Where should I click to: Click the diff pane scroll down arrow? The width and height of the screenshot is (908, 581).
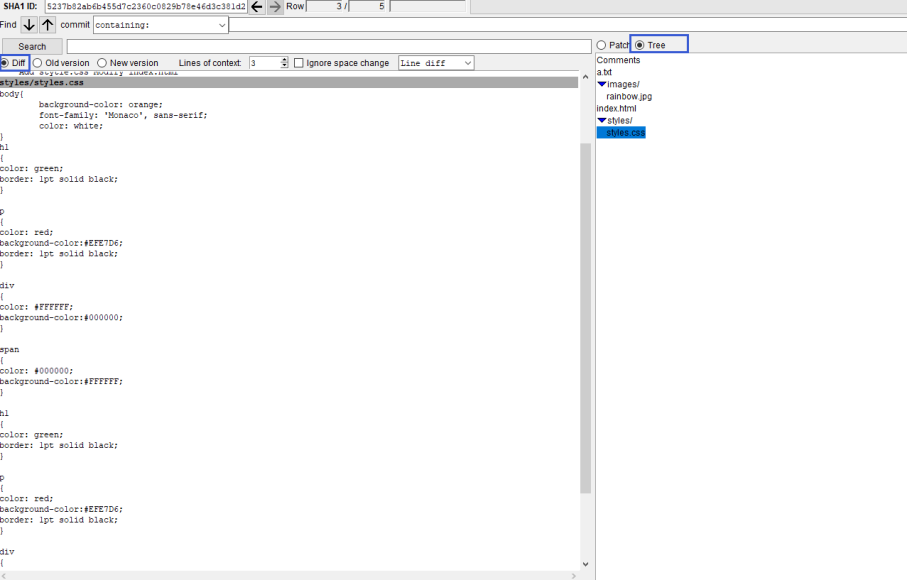585,564
